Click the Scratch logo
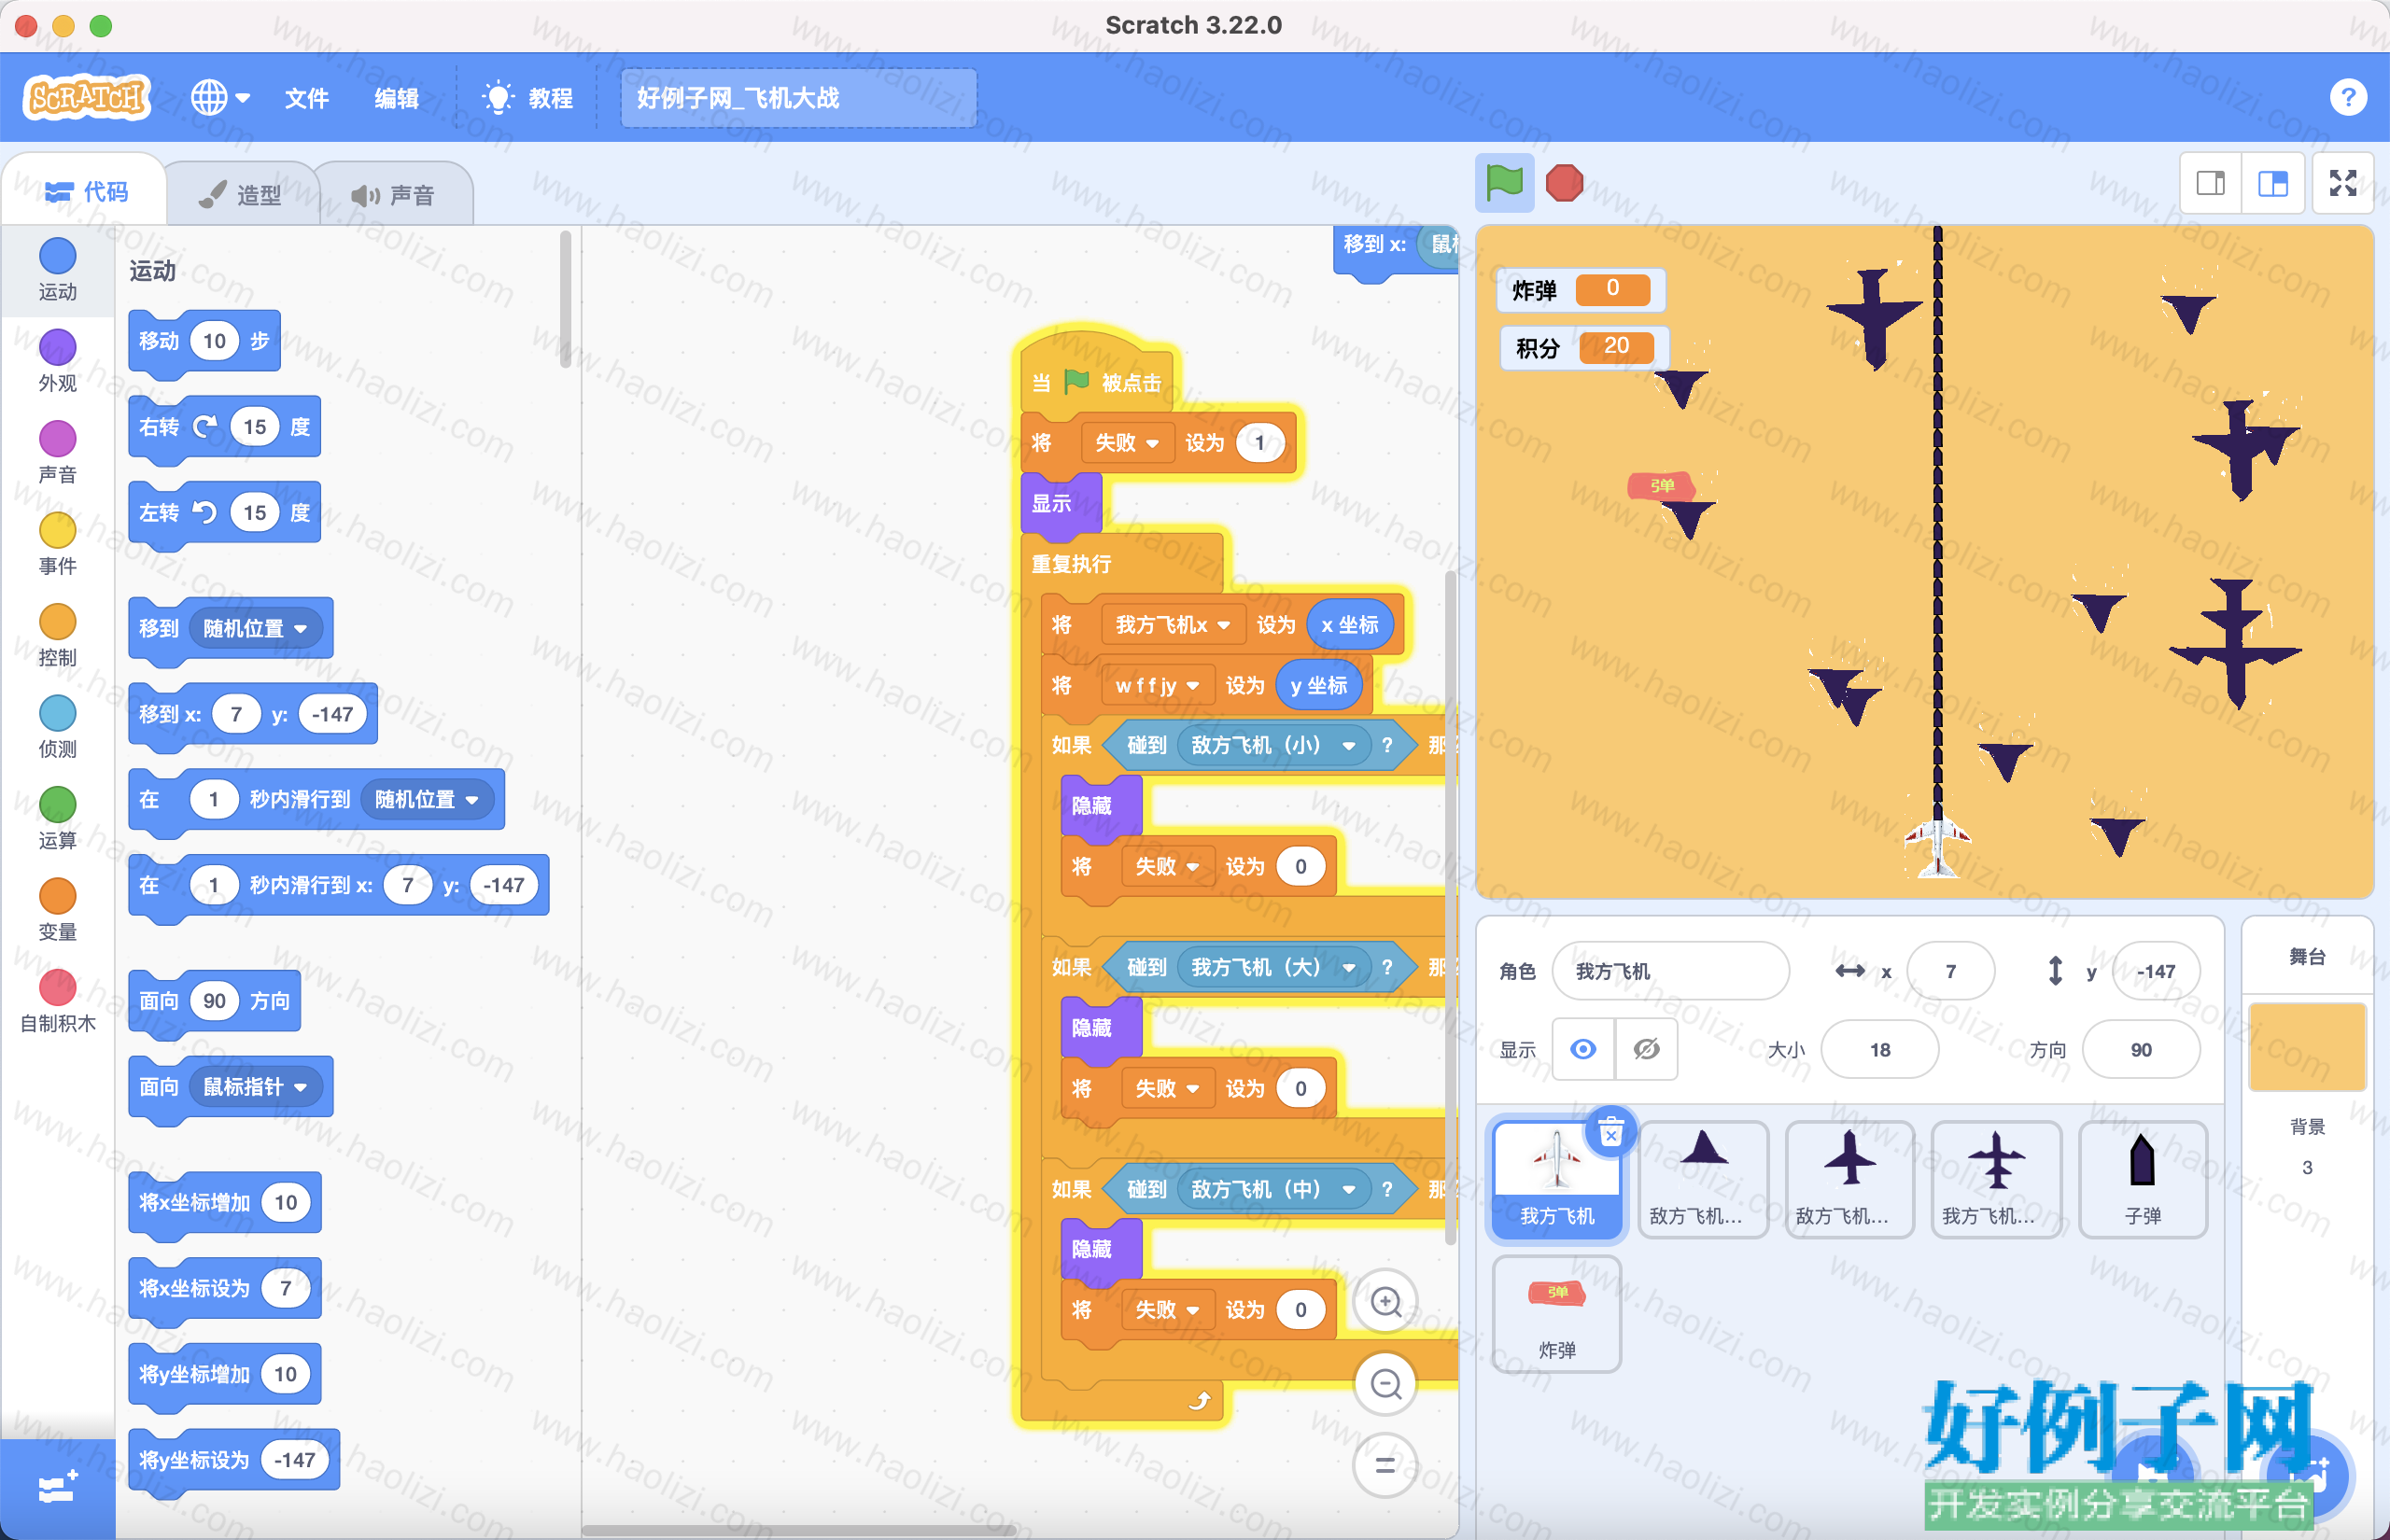Viewport: 2390px width, 1540px height. click(87, 98)
